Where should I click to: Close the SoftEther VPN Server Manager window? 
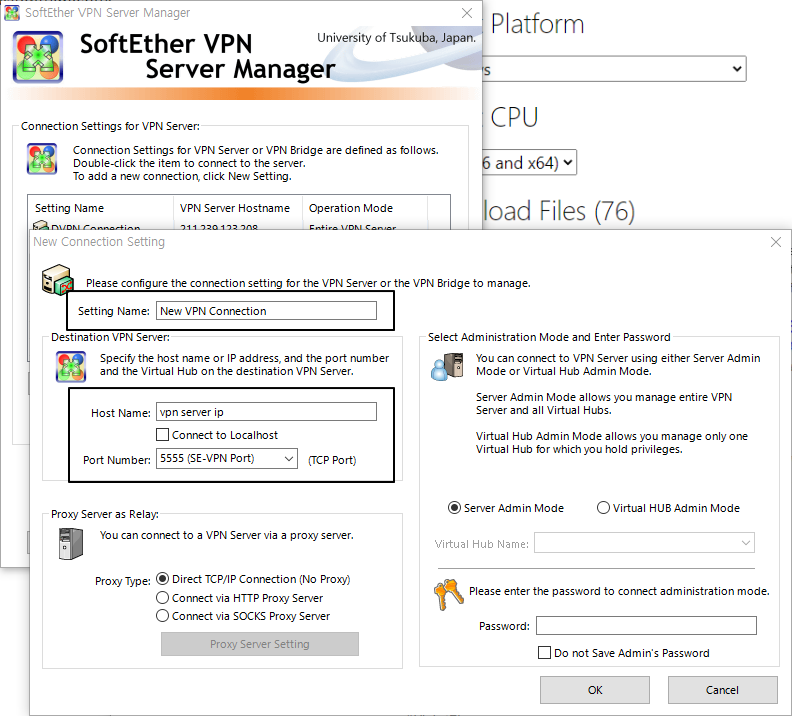[x=467, y=13]
